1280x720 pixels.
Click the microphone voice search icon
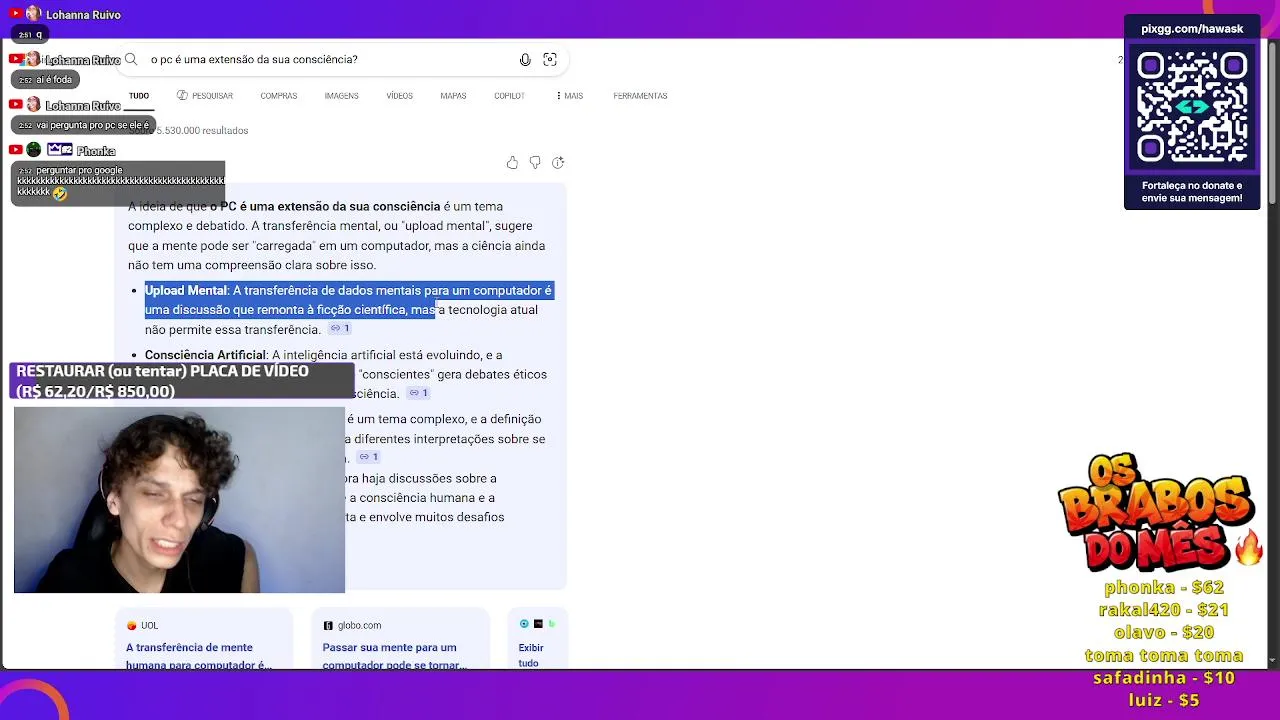coord(525,60)
